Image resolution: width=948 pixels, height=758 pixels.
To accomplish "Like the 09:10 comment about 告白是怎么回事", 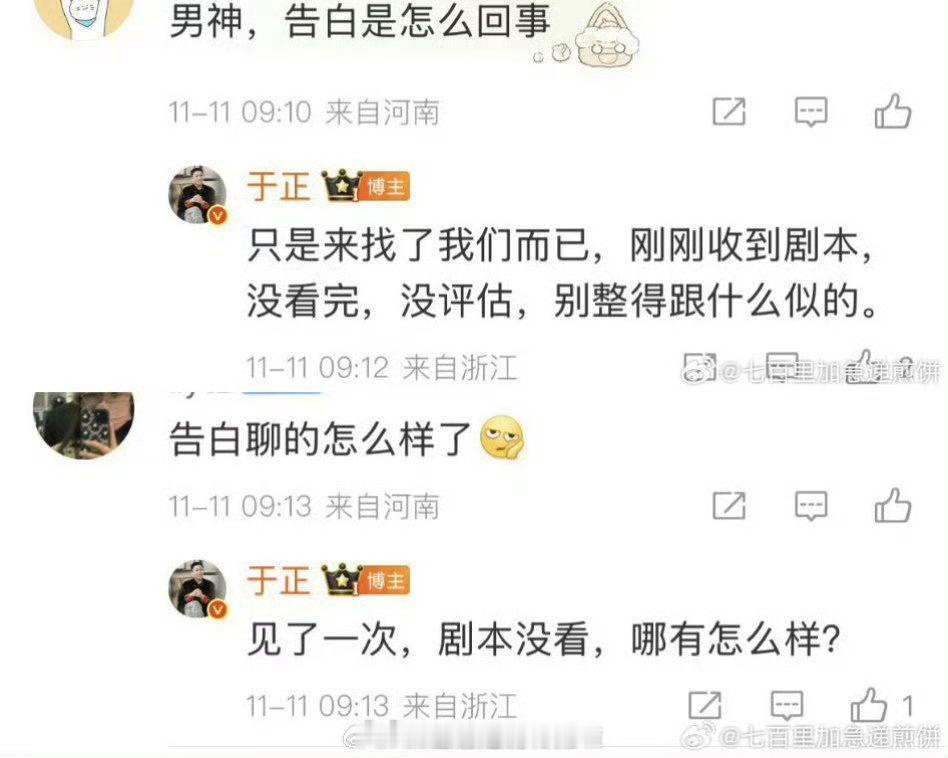I will coord(893,111).
